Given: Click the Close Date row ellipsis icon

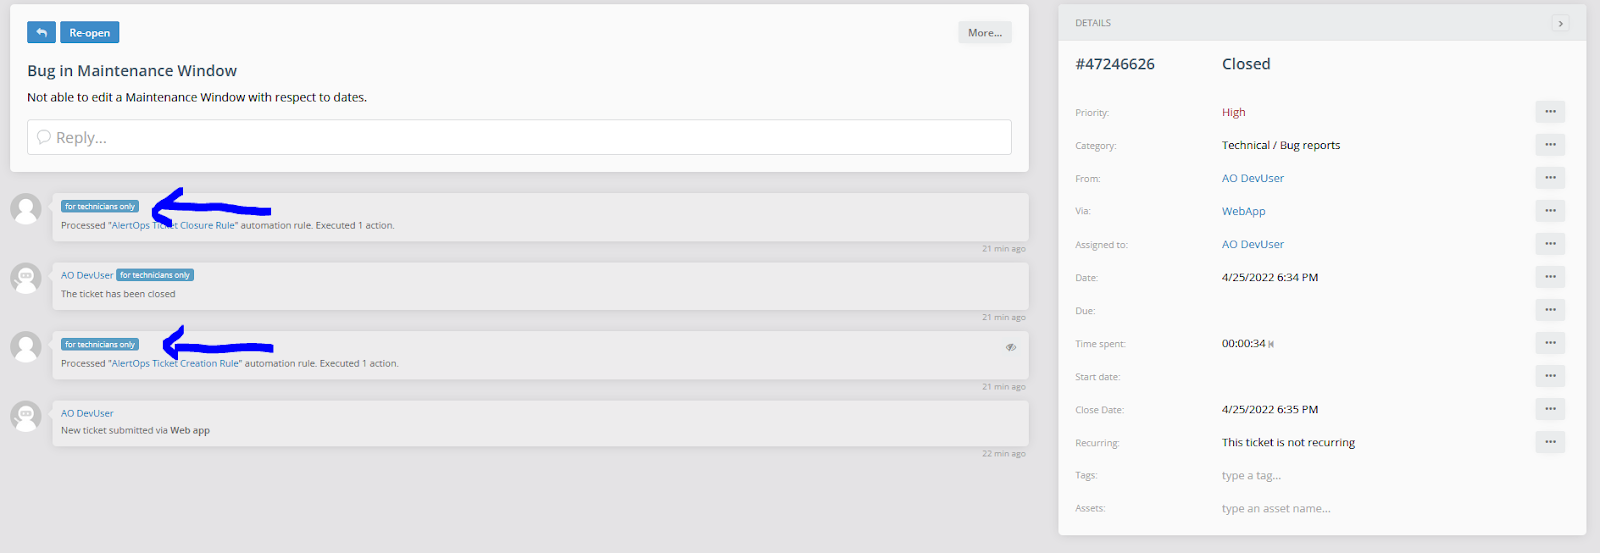Looking at the screenshot, I should [1550, 409].
